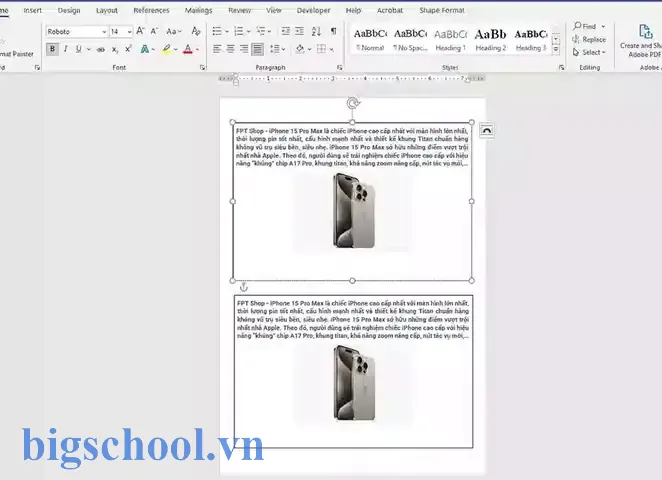Sort text alphabetically
Viewport: 662px width, 480px height.
point(316,31)
